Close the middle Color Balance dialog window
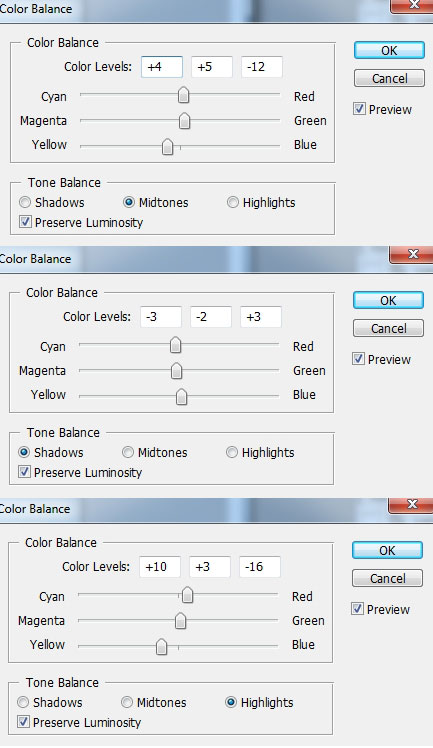Viewport: 433px width, 748px height. (x=413, y=254)
